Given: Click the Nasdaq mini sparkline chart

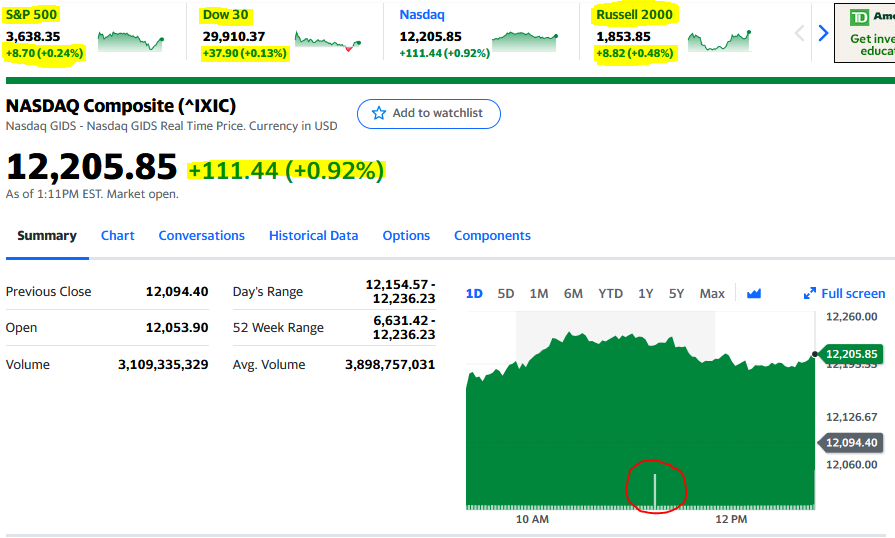Looking at the screenshot, I should (525, 42).
